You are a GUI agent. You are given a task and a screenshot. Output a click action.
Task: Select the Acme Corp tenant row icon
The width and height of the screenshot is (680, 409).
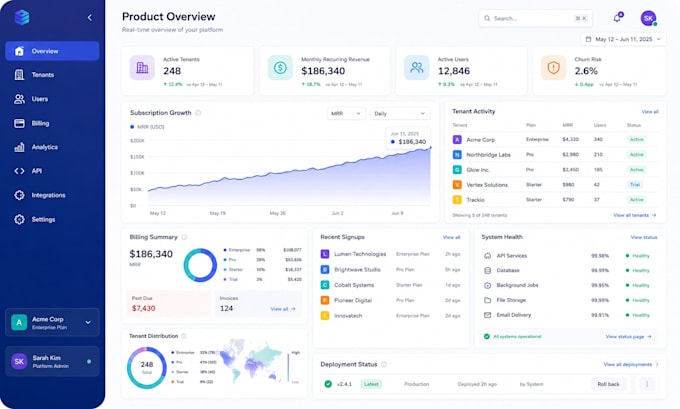click(x=457, y=140)
